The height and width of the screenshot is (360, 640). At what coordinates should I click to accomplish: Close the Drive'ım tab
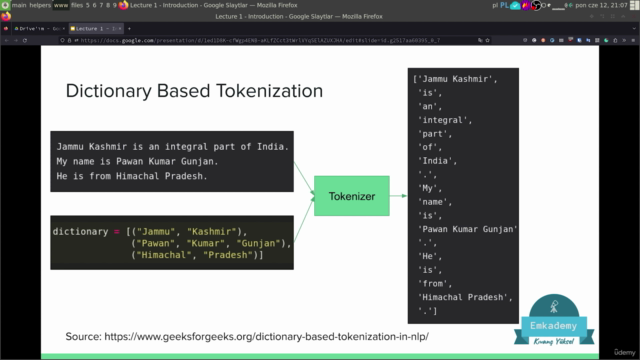64,29
